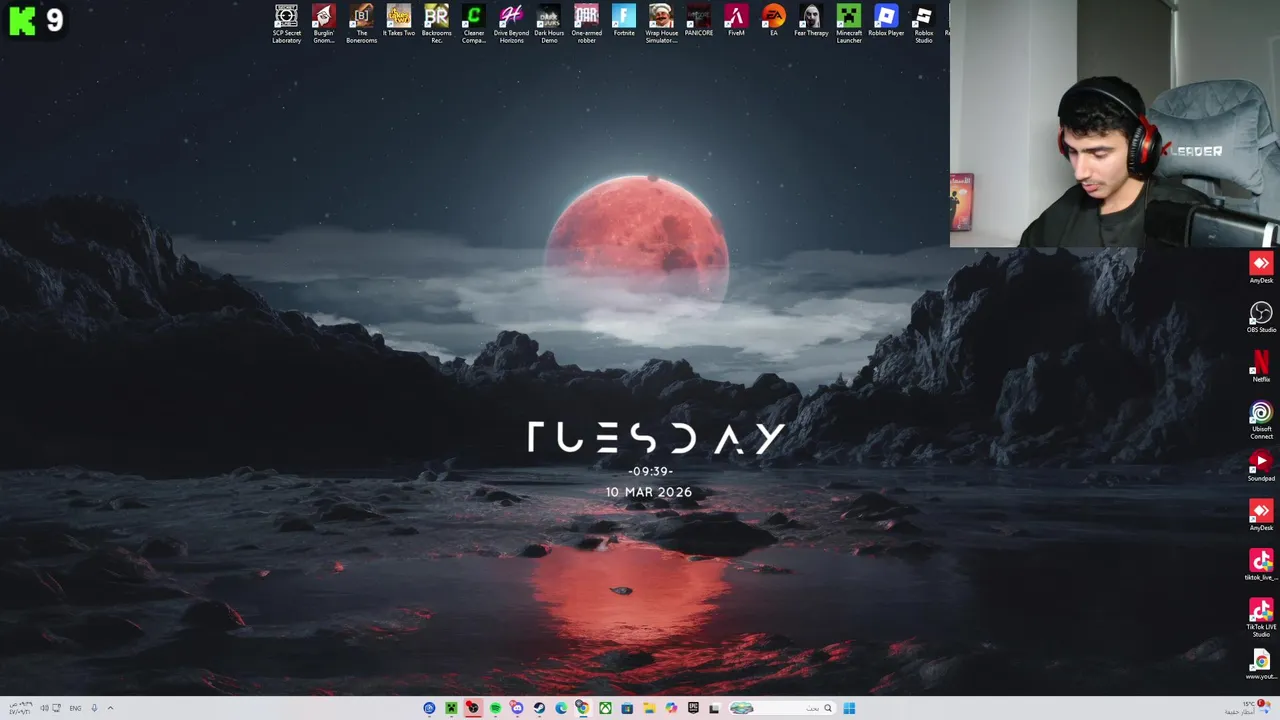Select the One-armed robber desktop icon
The height and width of the screenshot is (720, 1280).
point(587,23)
